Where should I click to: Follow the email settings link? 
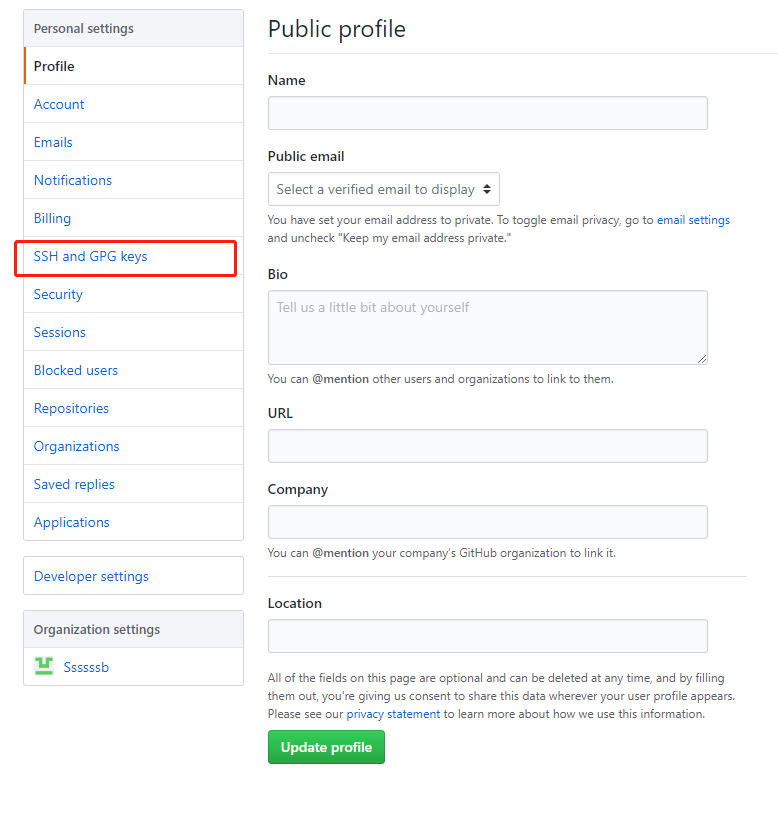click(x=693, y=220)
